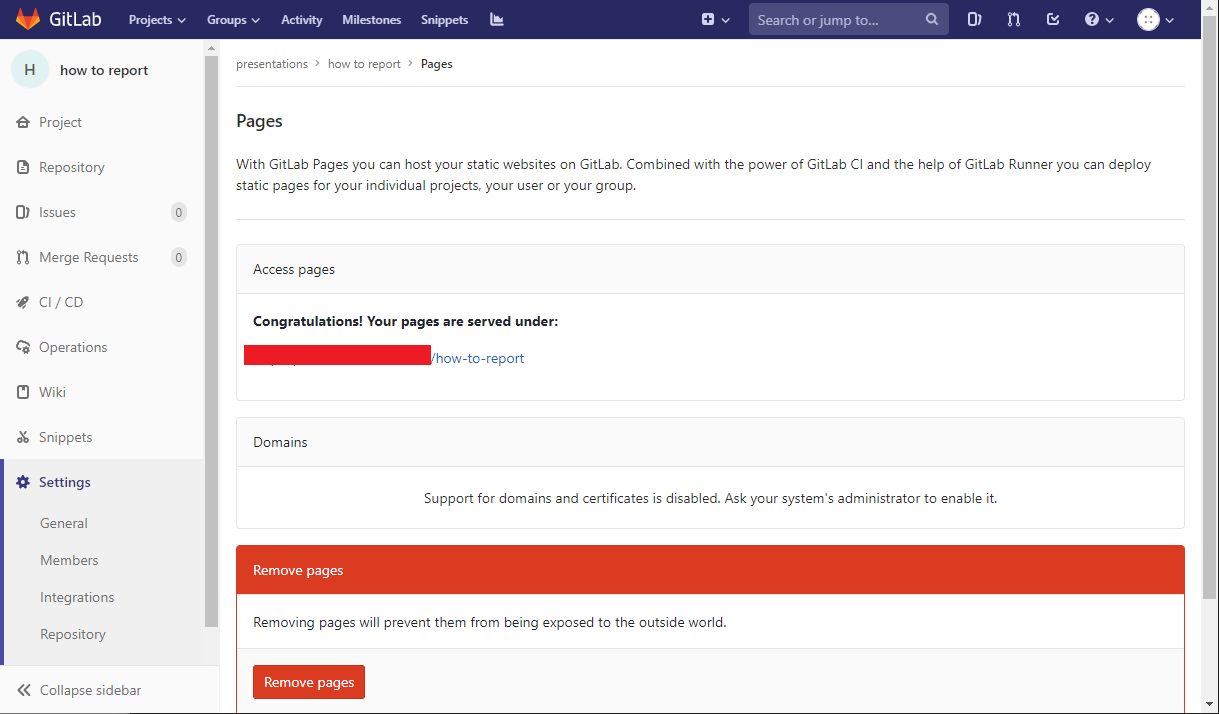Open the issues icon in top bar

pyautogui.click(x=975, y=19)
